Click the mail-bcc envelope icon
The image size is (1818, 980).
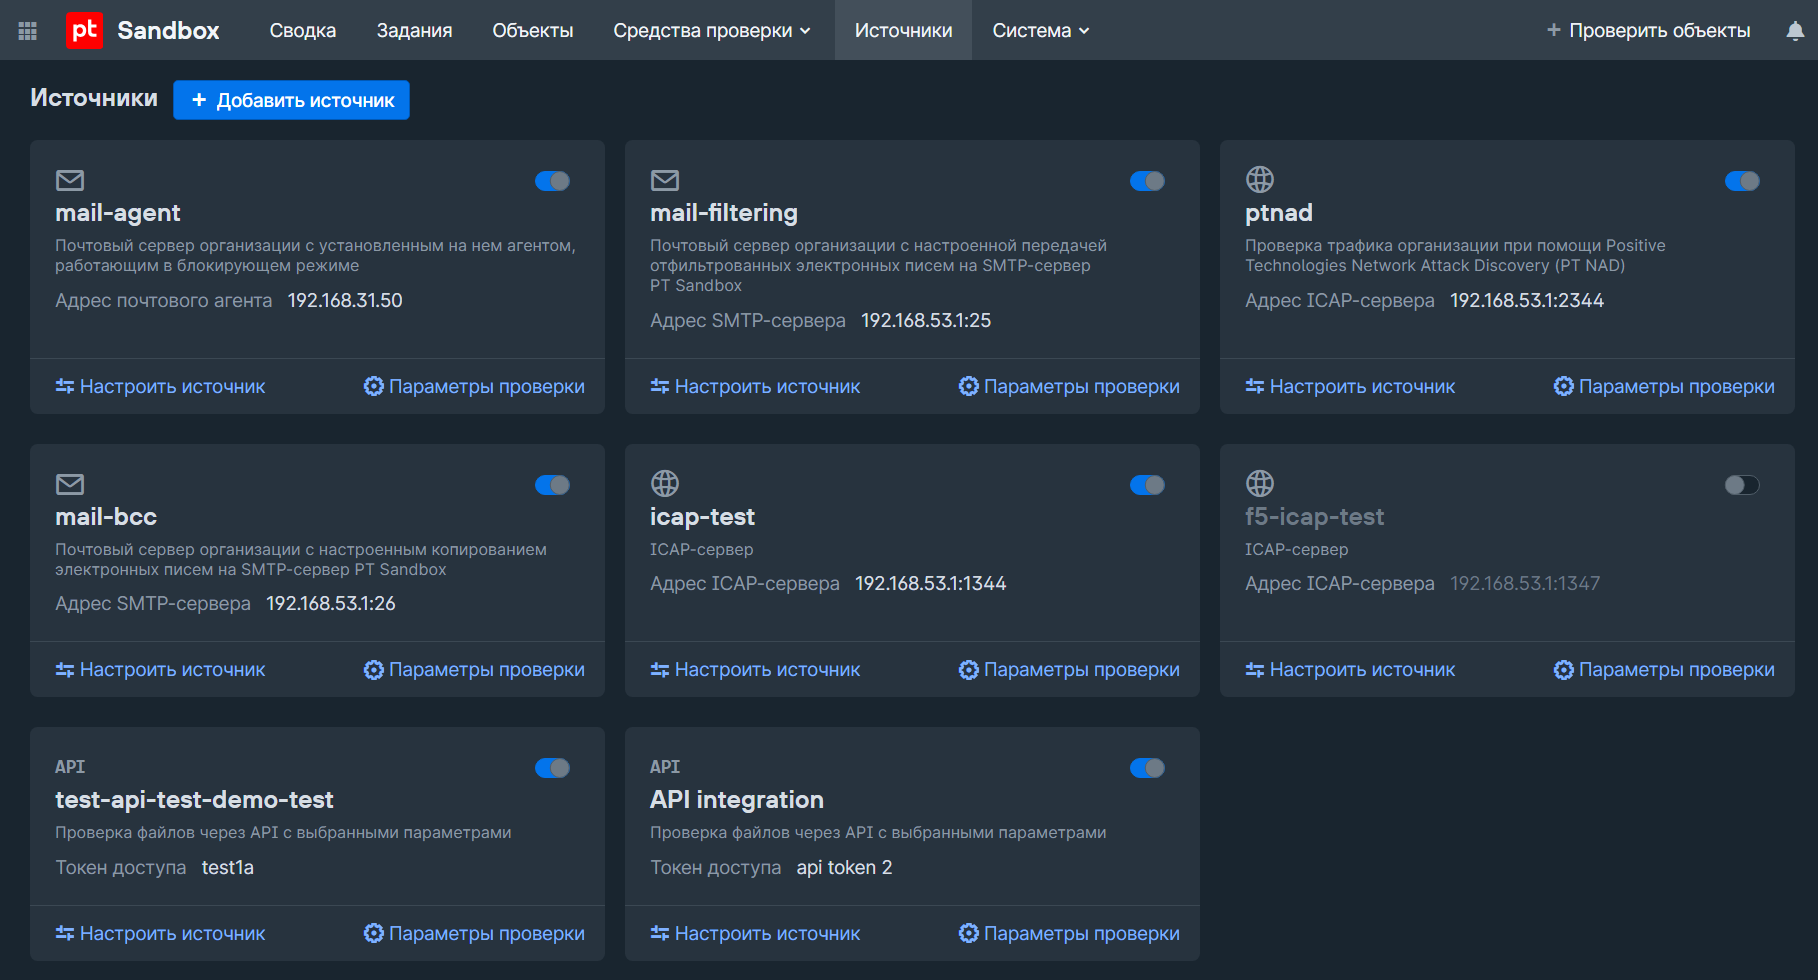[70, 484]
